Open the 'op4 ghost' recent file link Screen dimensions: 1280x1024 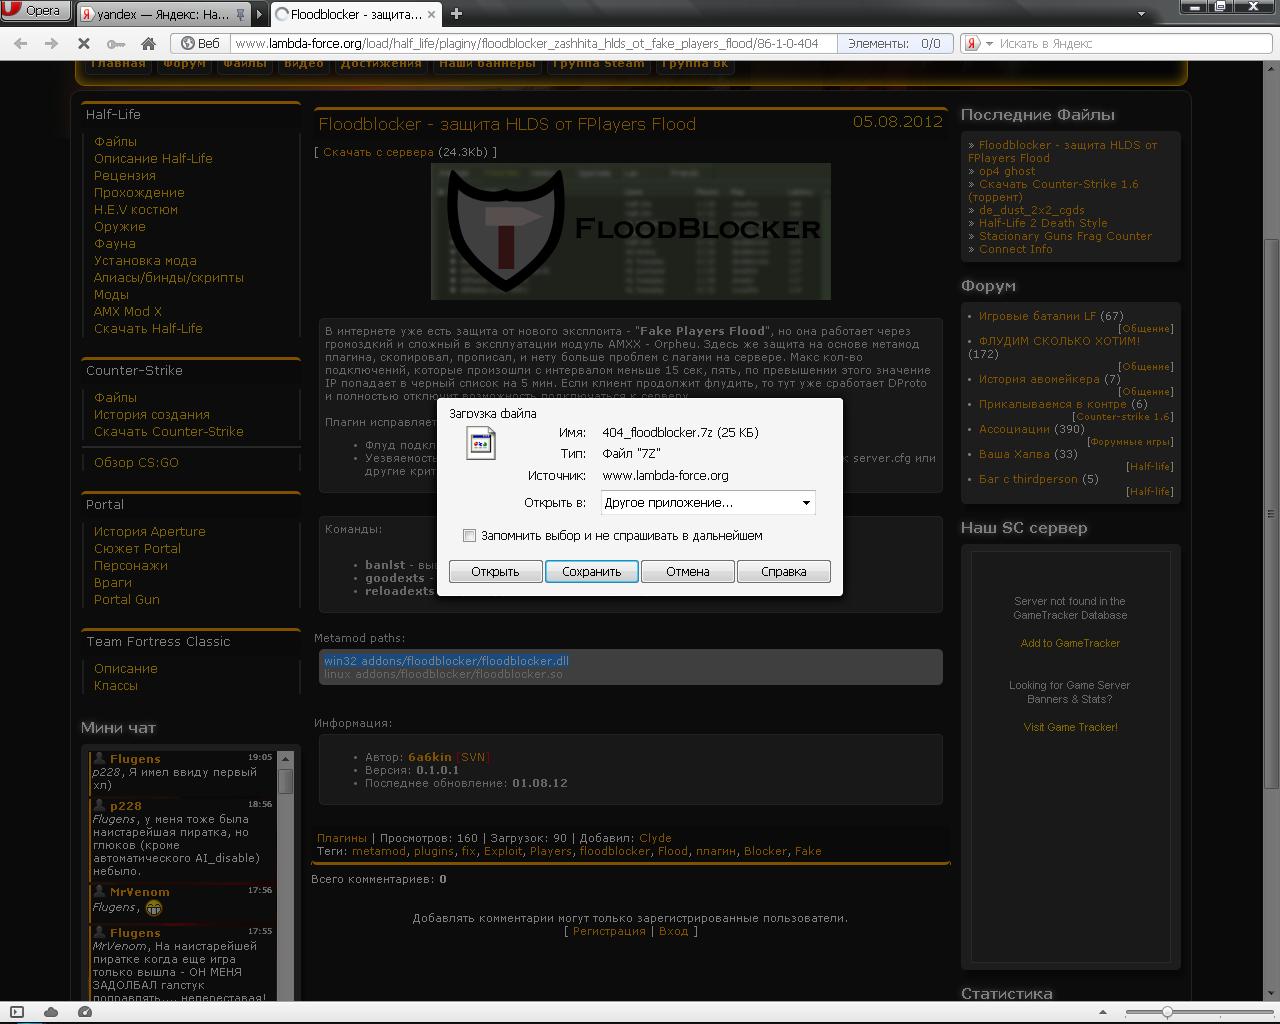pyautogui.click(x=1007, y=171)
